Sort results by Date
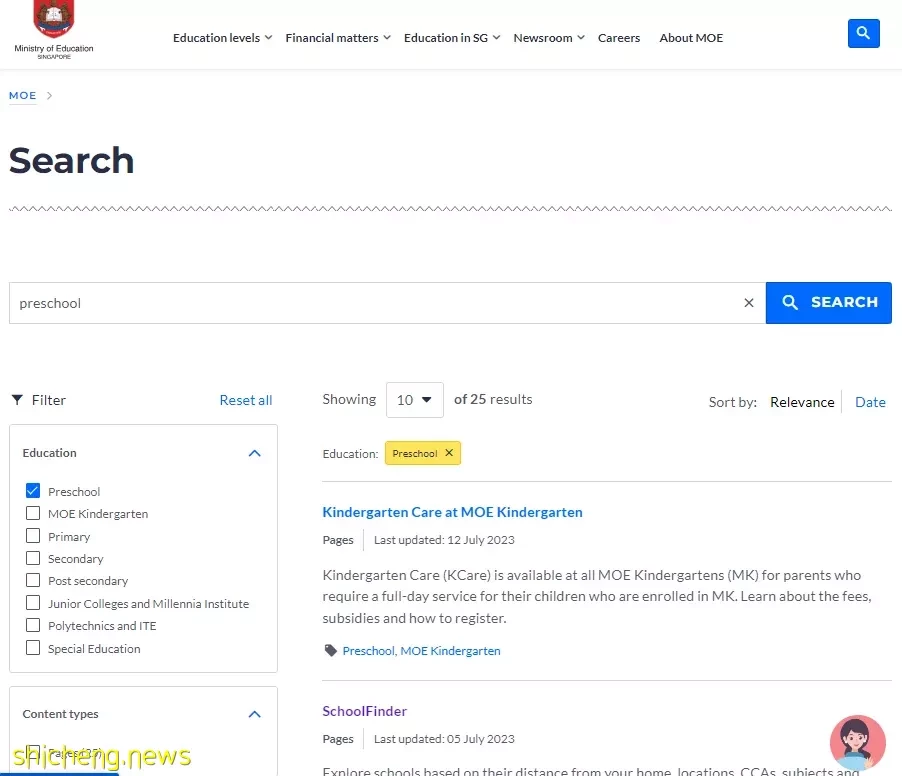The width and height of the screenshot is (902, 776). coord(870,402)
